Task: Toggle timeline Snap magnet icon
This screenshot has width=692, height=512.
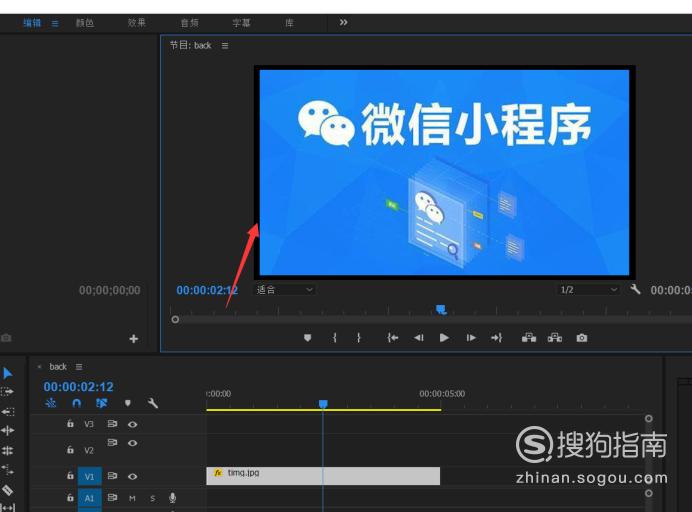Action: (76, 403)
